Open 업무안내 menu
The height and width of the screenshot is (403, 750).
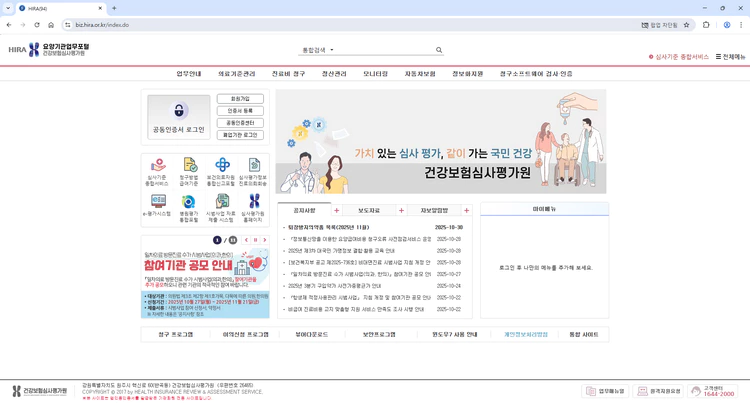189,74
